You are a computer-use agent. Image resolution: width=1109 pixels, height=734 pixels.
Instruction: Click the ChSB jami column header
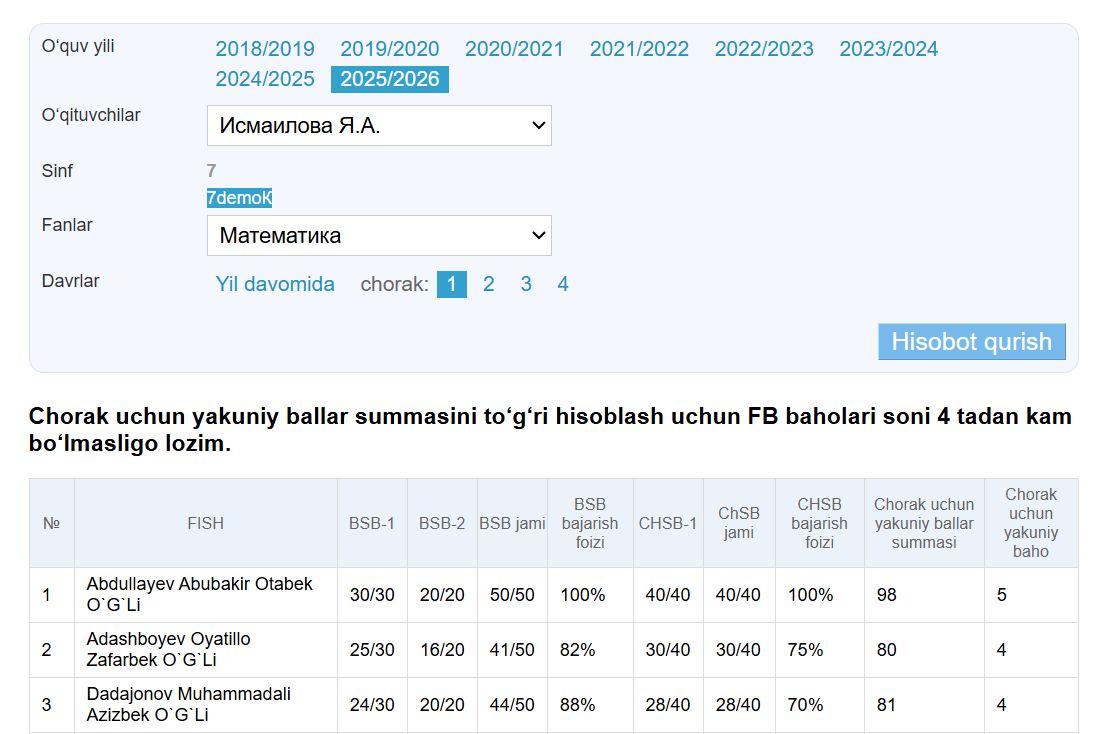(x=739, y=523)
